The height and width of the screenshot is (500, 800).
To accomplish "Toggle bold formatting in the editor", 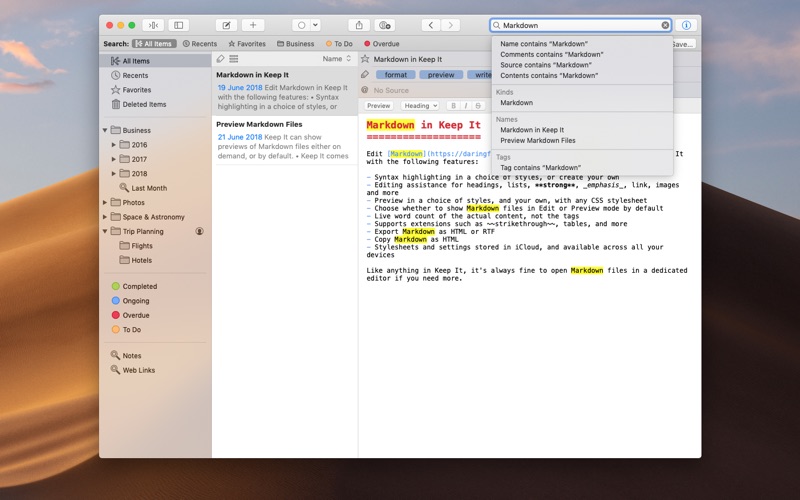I will 453,106.
